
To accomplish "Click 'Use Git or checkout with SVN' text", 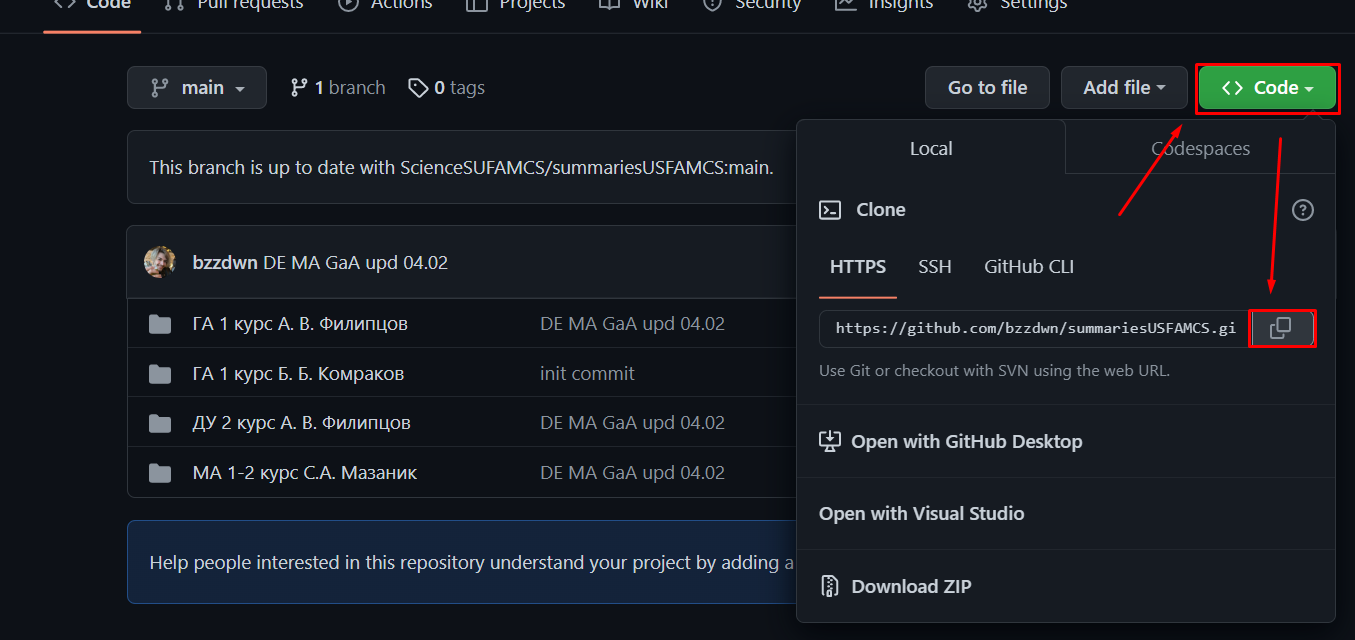I will pyautogui.click(x=994, y=371).
